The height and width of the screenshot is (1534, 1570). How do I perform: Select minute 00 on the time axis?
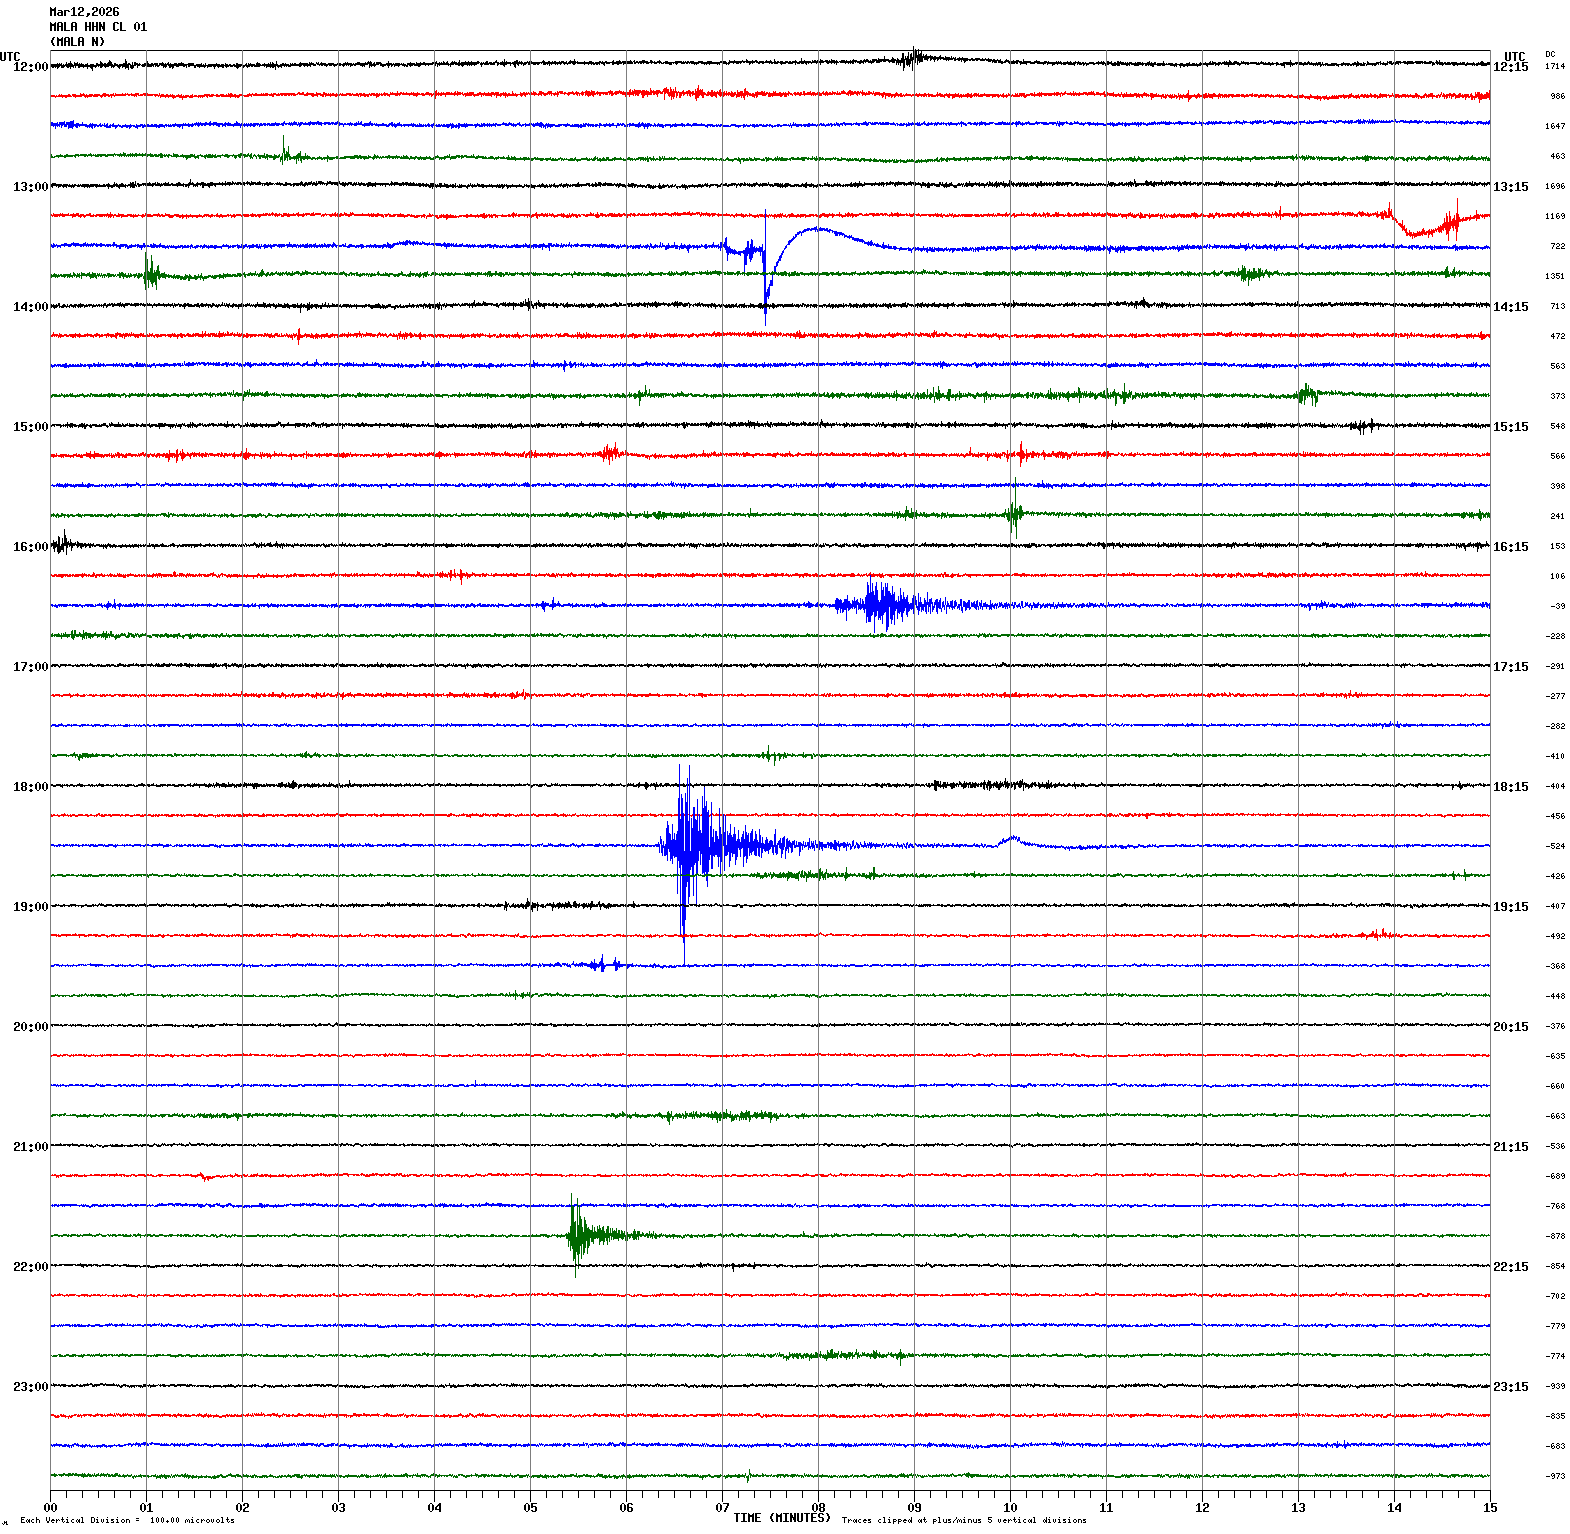[50, 1508]
